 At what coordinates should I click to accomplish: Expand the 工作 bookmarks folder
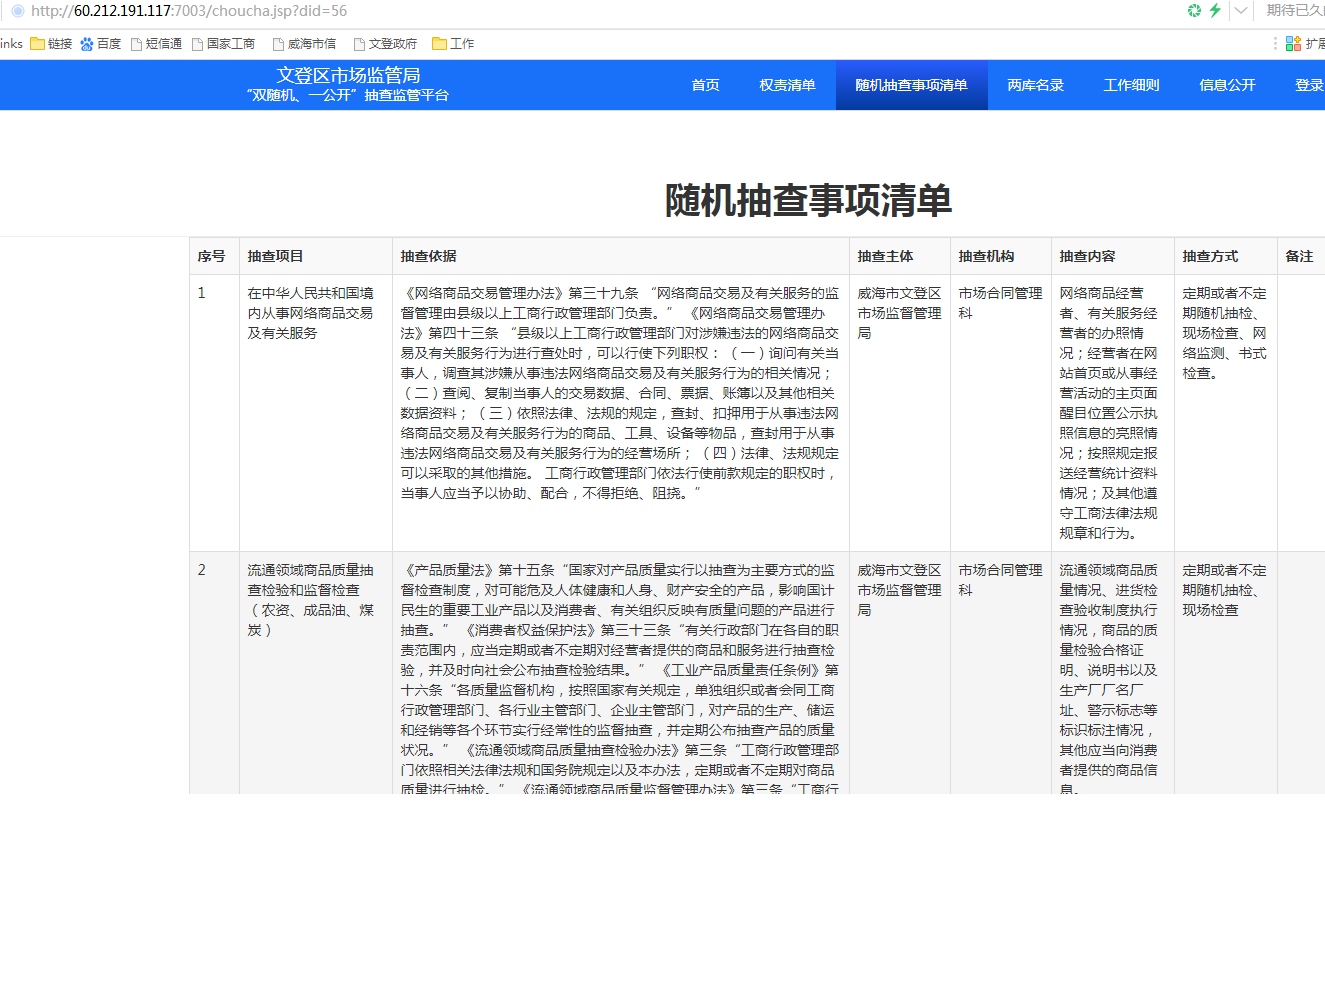[x=453, y=44]
